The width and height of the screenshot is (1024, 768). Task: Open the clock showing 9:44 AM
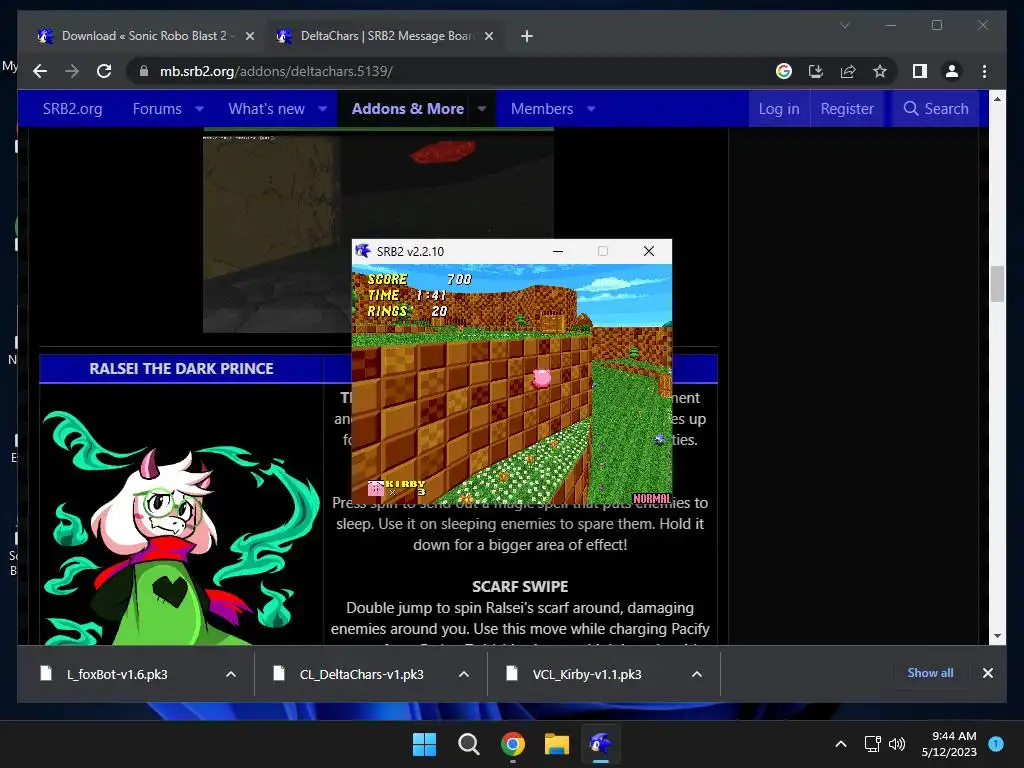tap(949, 744)
